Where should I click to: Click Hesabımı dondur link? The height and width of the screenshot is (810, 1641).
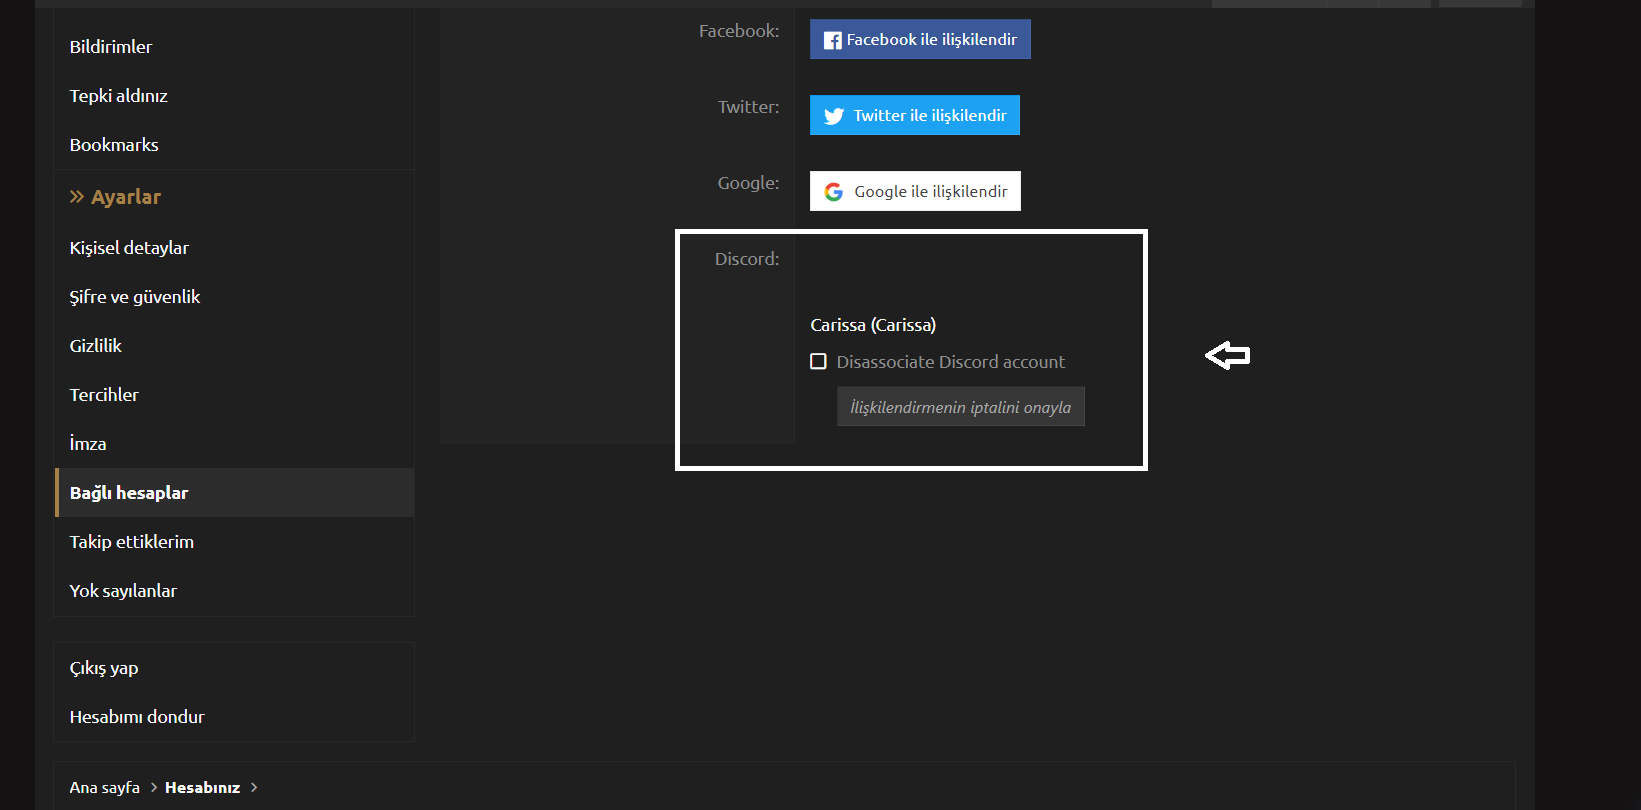(x=137, y=717)
